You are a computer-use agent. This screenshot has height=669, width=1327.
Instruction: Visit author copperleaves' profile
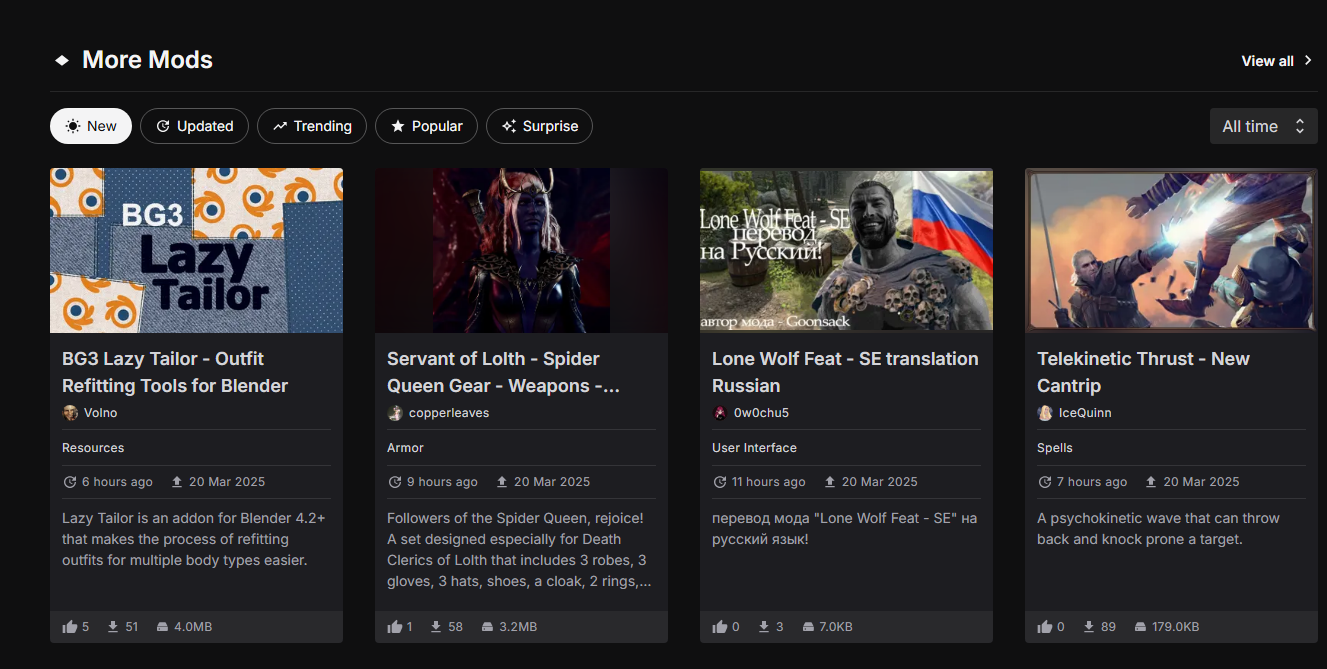pyautogui.click(x=449, y=413)
